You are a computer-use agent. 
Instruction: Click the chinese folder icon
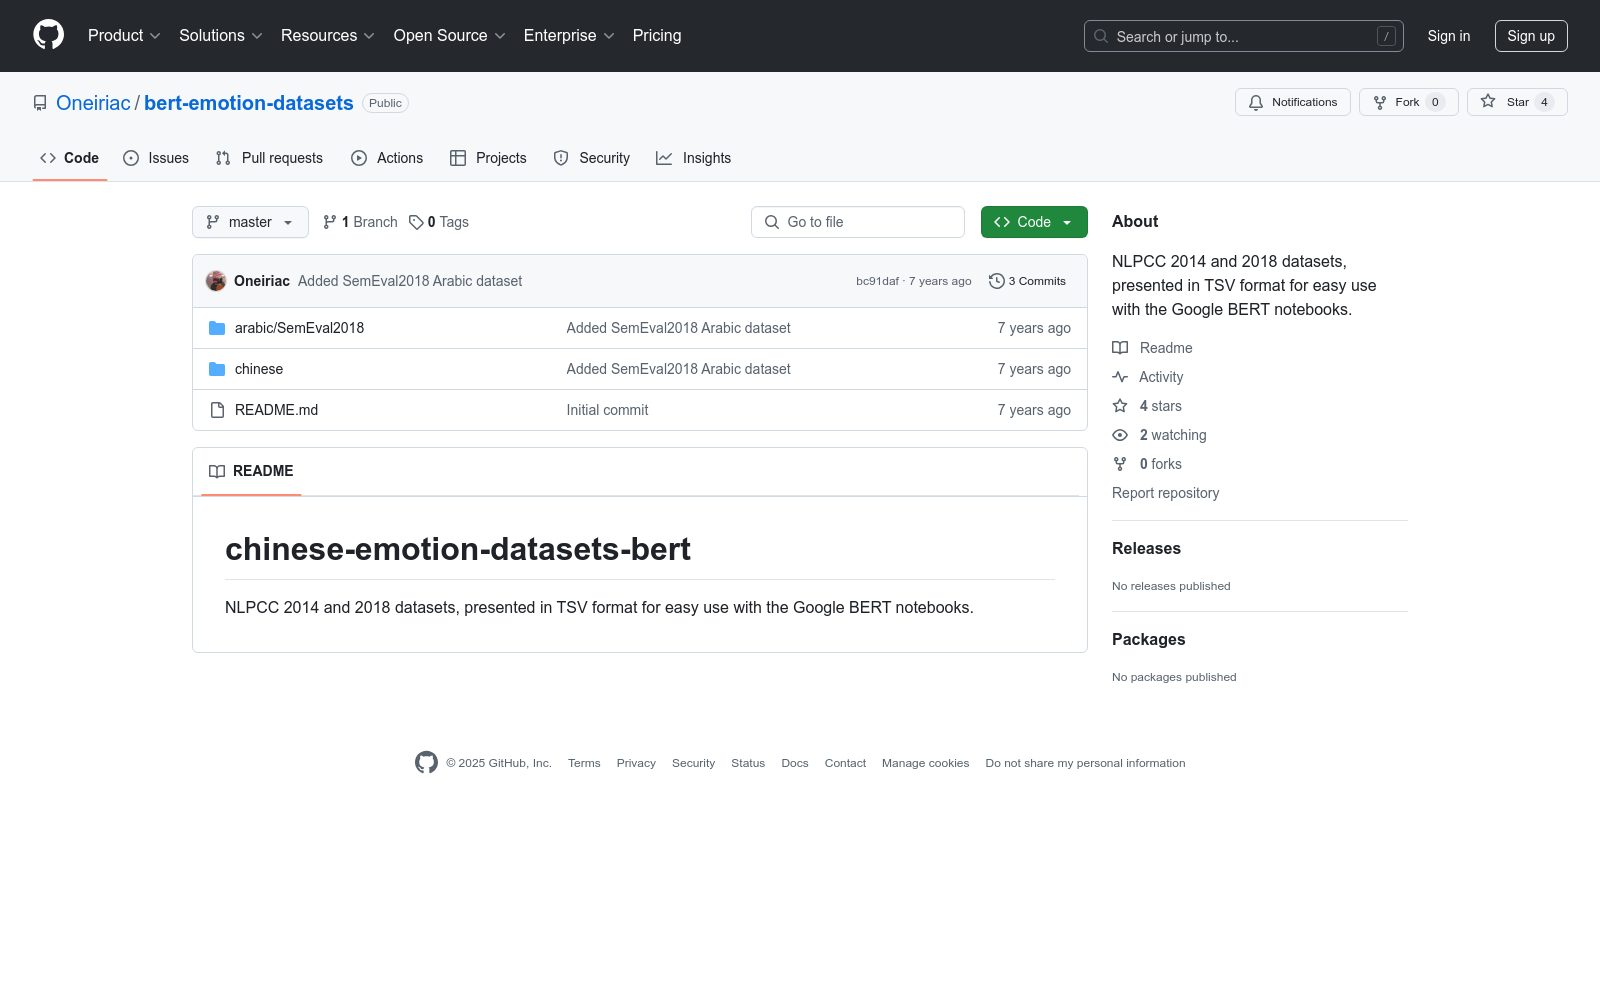[217, 369]
